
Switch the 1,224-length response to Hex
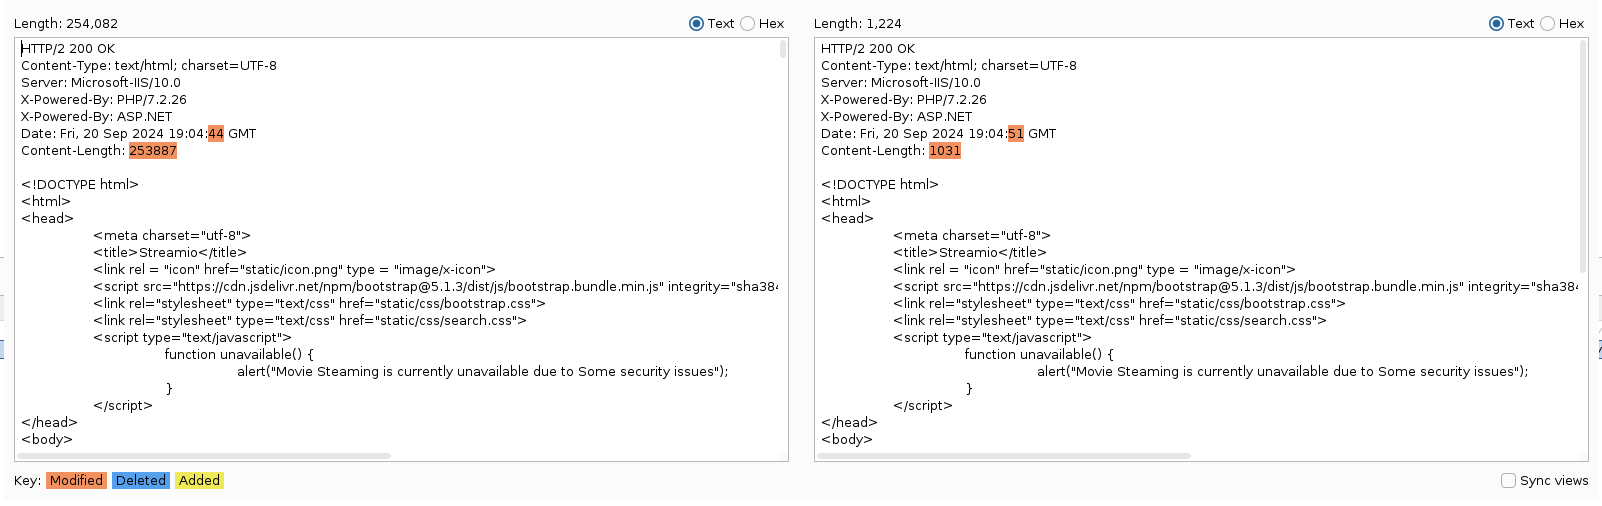pos(1548,24)
